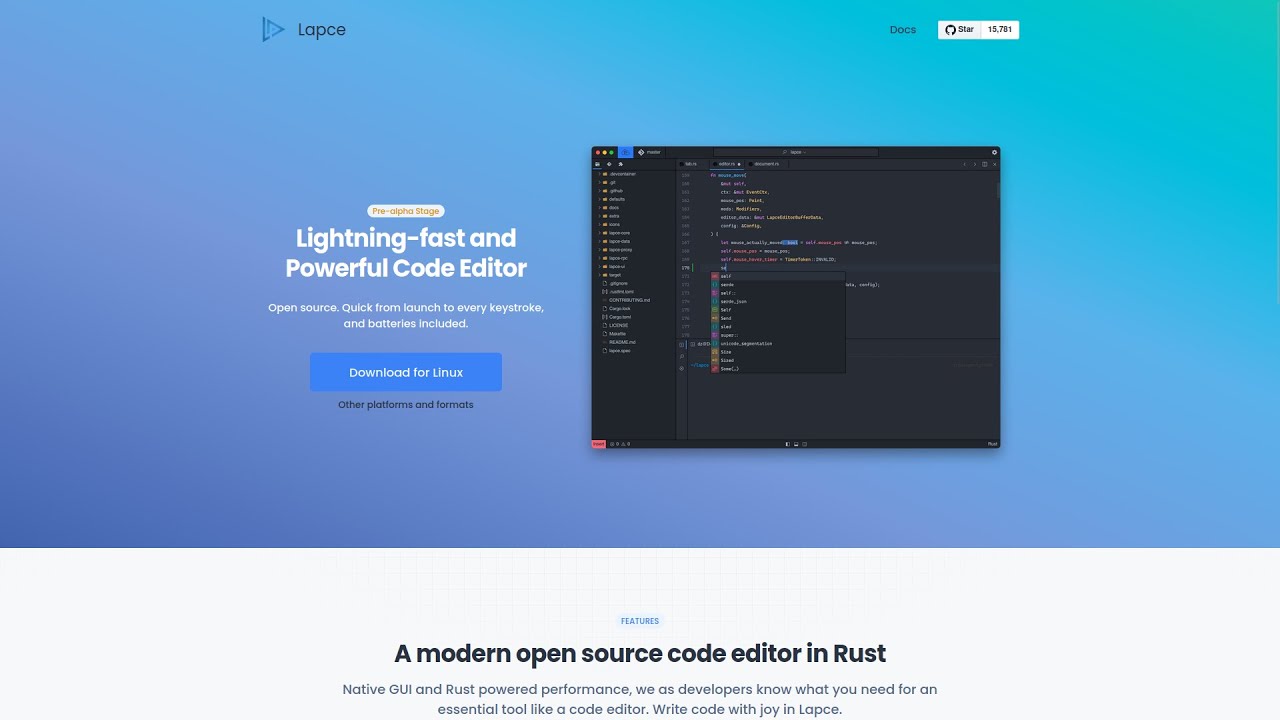Click the warnings count icon in status bar
The height and width of the screenshot is (720, 1280).
point(623,444)
